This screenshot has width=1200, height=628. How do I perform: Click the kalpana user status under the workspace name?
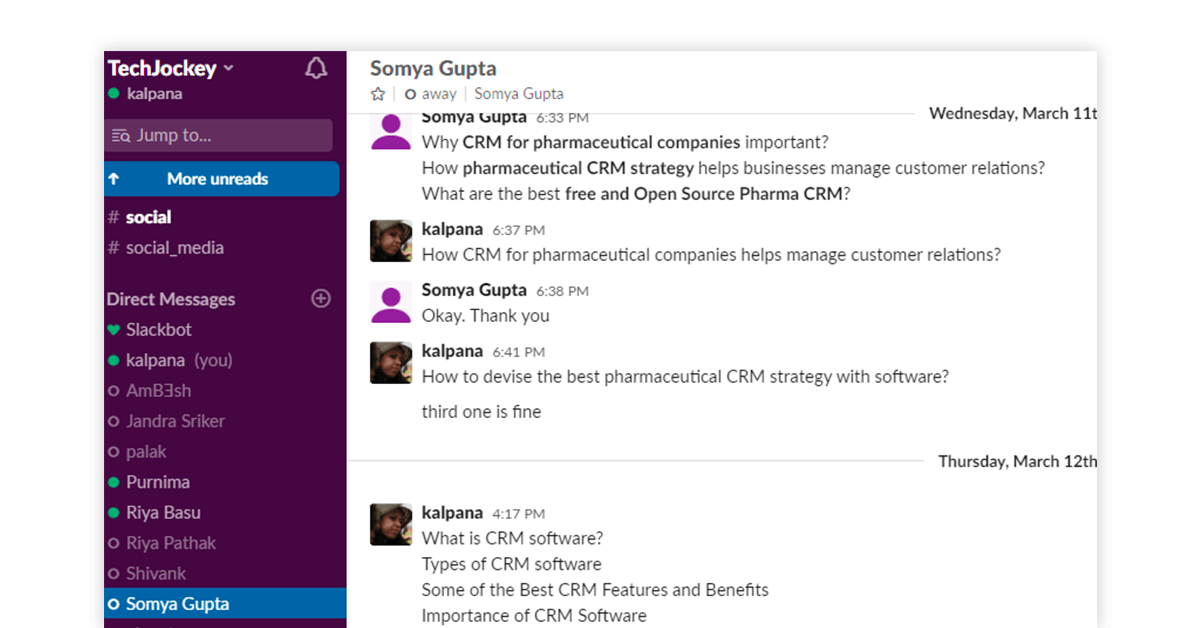[145, 94]
